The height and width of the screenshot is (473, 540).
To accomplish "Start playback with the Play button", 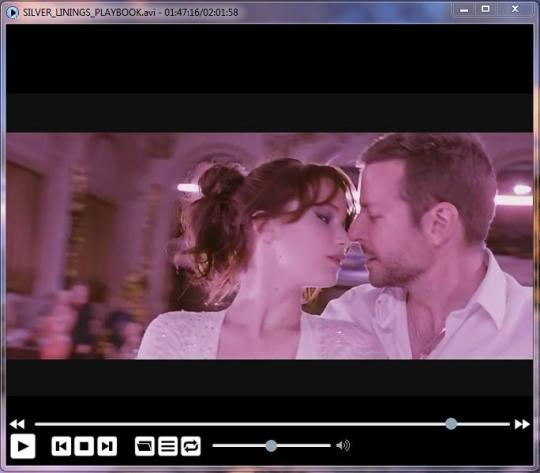I will coord(23,446).
